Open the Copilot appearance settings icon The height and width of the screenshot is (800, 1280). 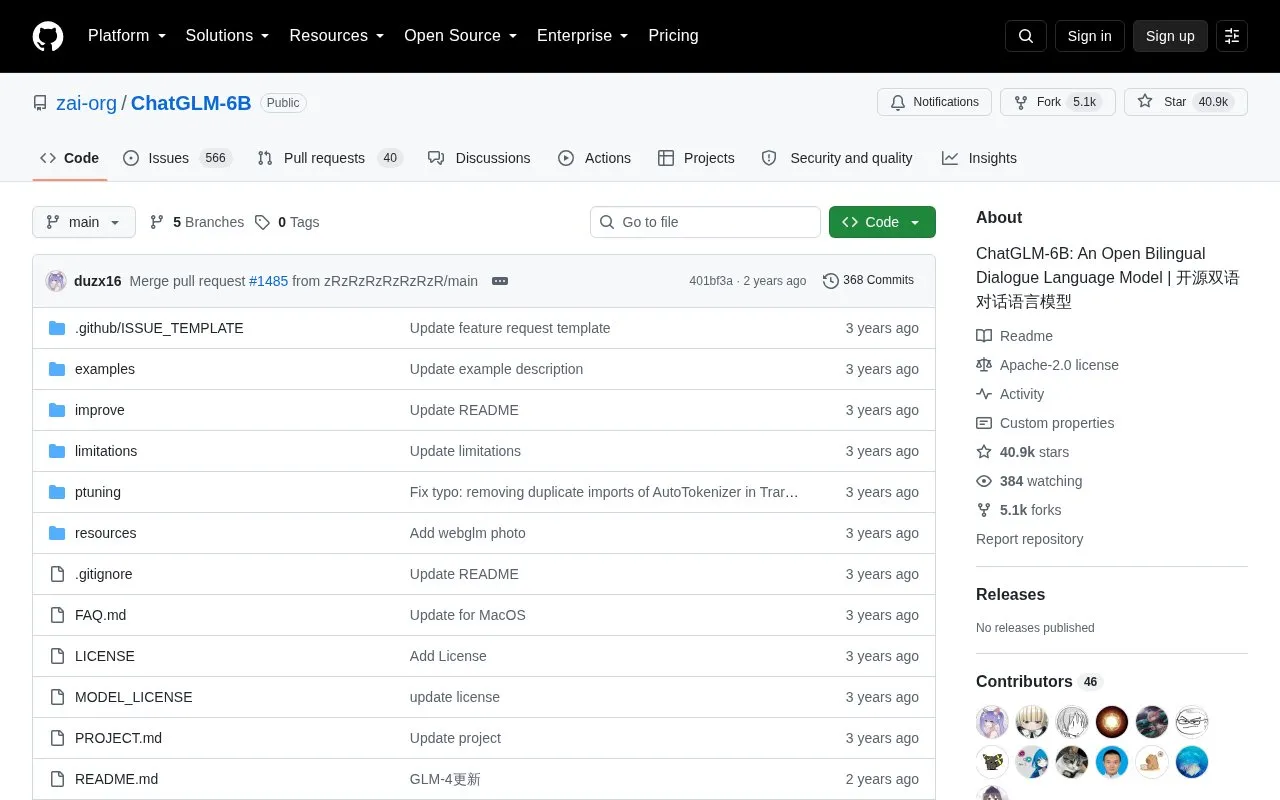pos(1232,36)
